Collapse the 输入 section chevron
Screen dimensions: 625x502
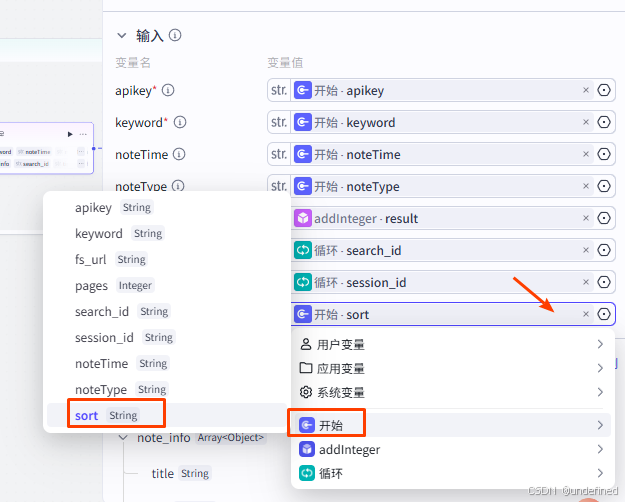tap(122, 35)
